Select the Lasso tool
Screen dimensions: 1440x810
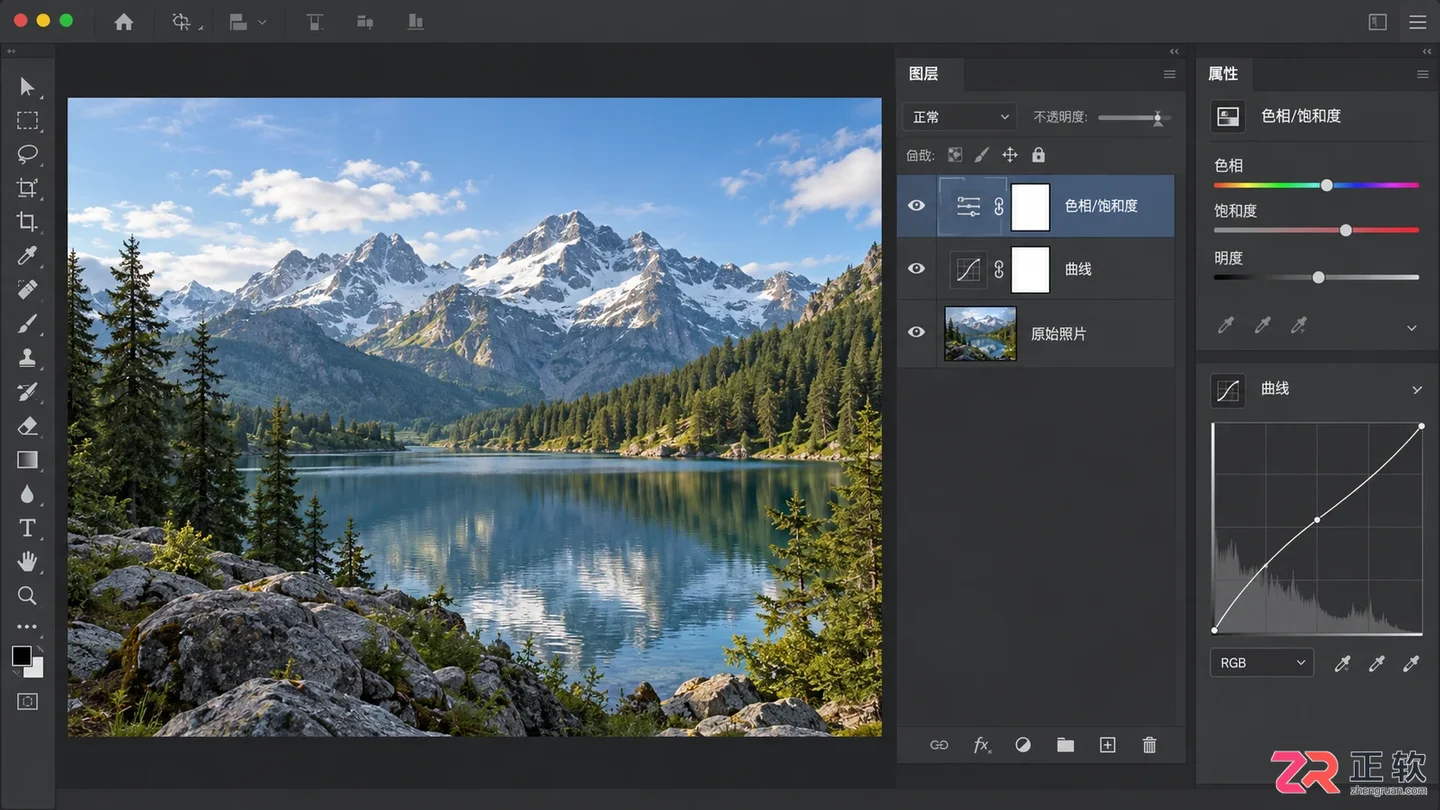point(27,154)
